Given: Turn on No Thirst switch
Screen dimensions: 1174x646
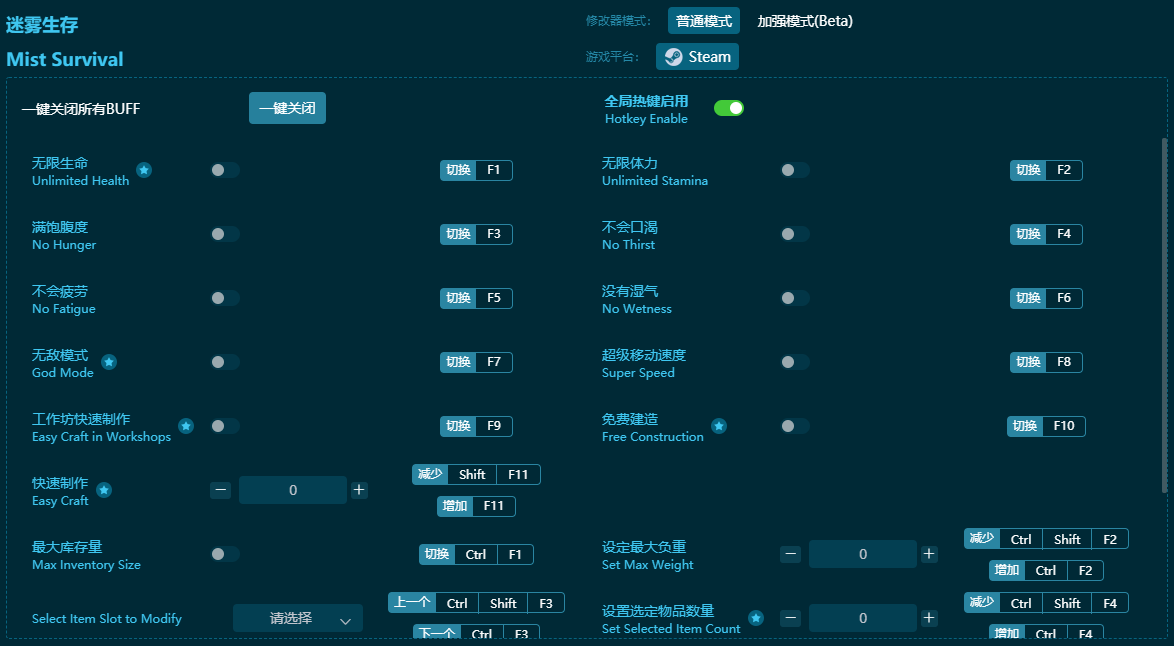Looking at the screenshot, I should tap(795, 234).
